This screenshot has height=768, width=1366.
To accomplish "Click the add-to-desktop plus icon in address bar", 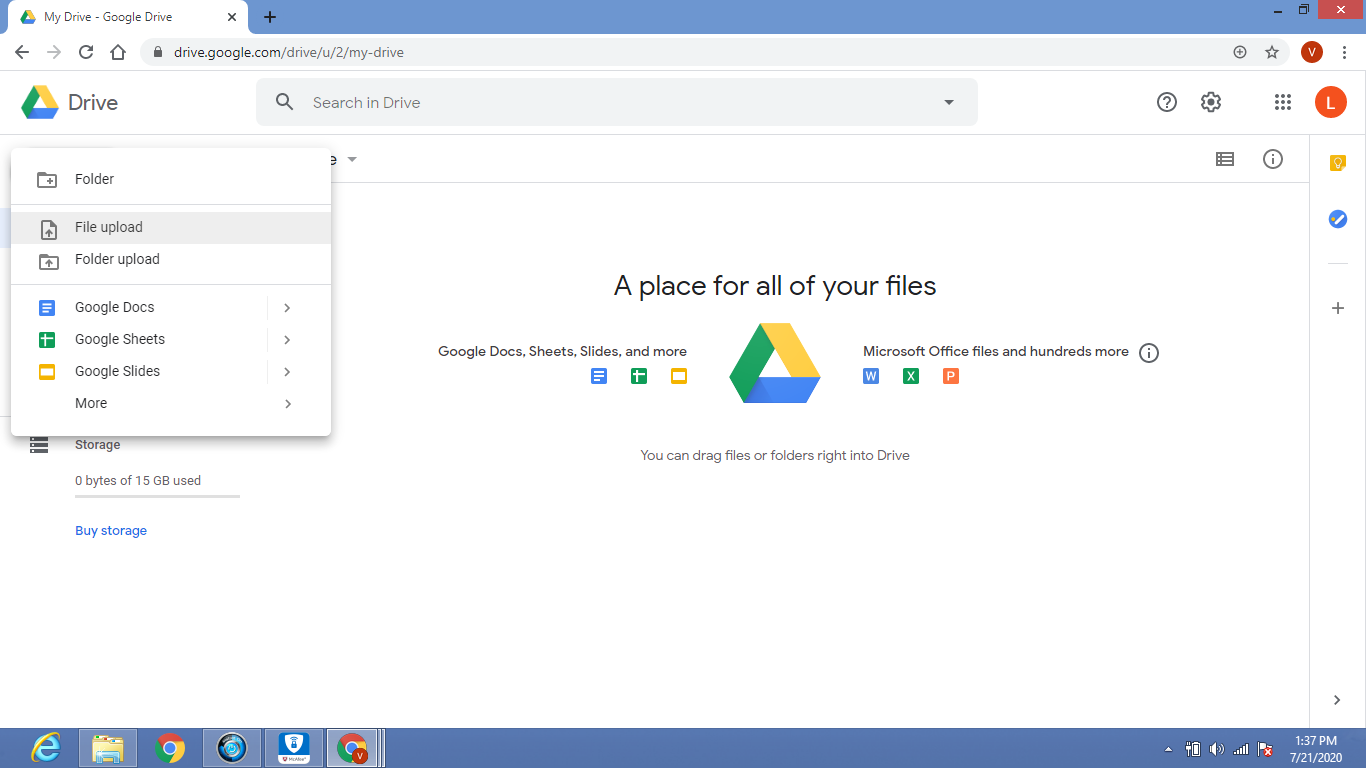I will [x=1240, y=52].
